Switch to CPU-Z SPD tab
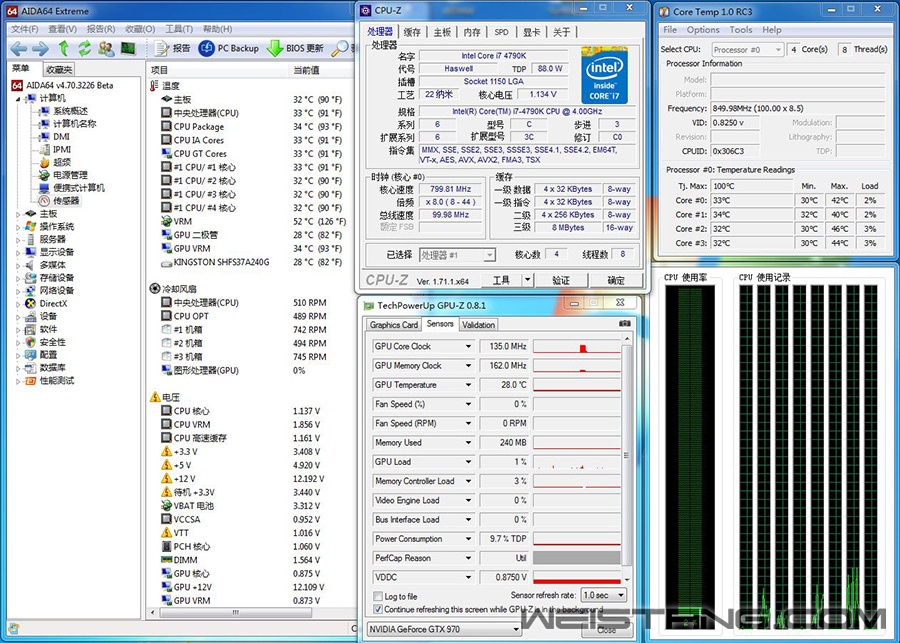Screen dimensions: 900x643 (502, 32)
